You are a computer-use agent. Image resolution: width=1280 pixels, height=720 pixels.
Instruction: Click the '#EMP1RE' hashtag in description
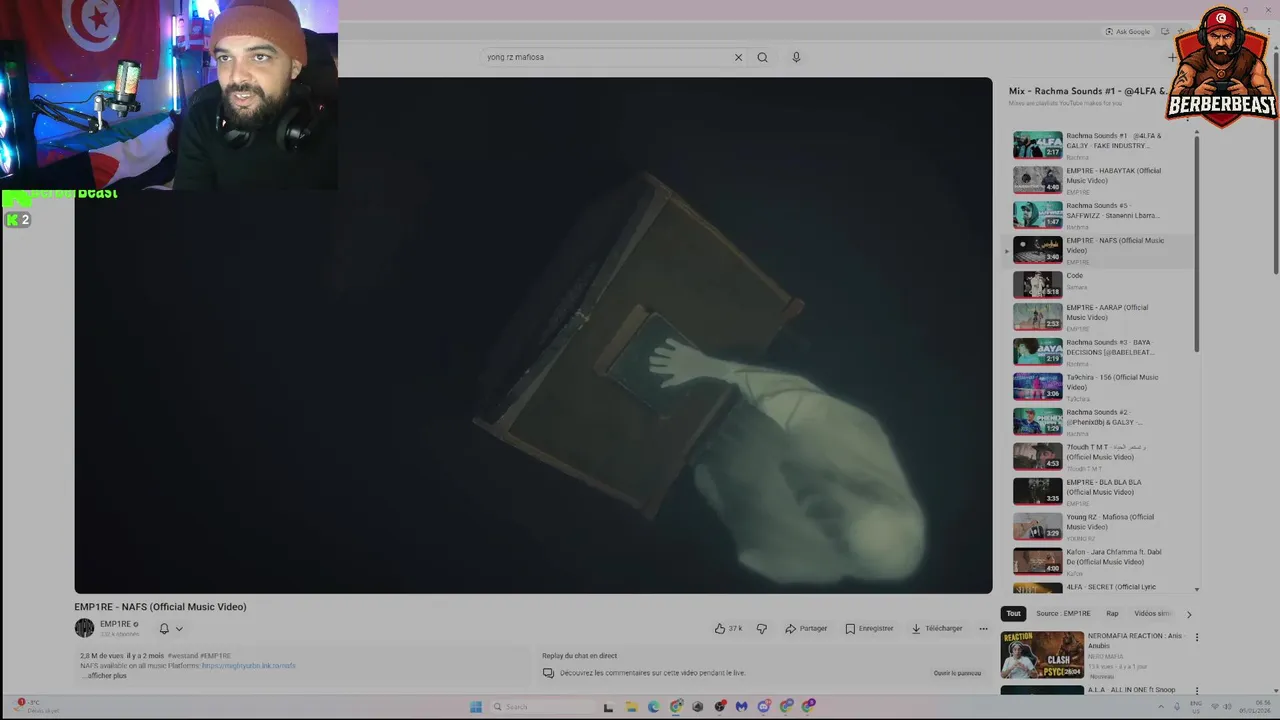click(x=215, y=656)
